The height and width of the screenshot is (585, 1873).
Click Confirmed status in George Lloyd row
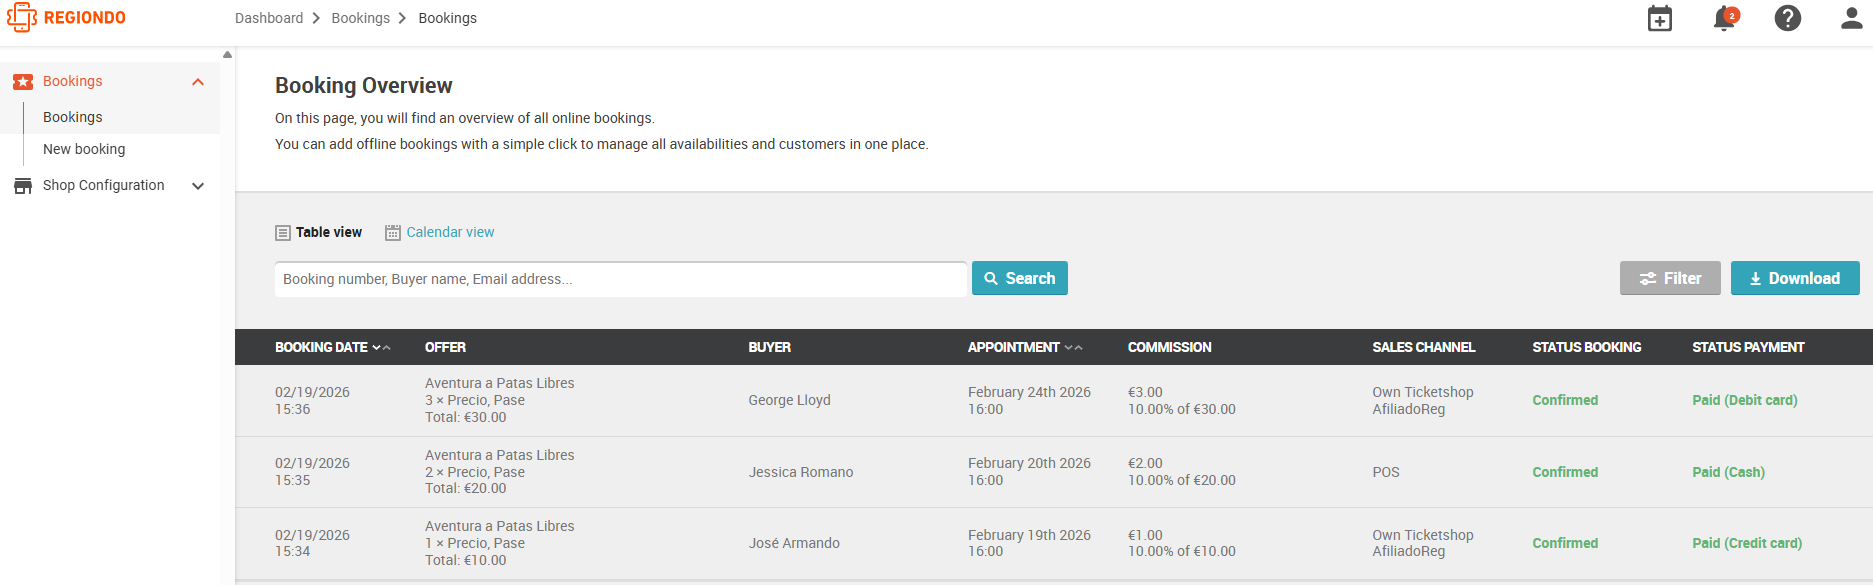point(1565,400)
